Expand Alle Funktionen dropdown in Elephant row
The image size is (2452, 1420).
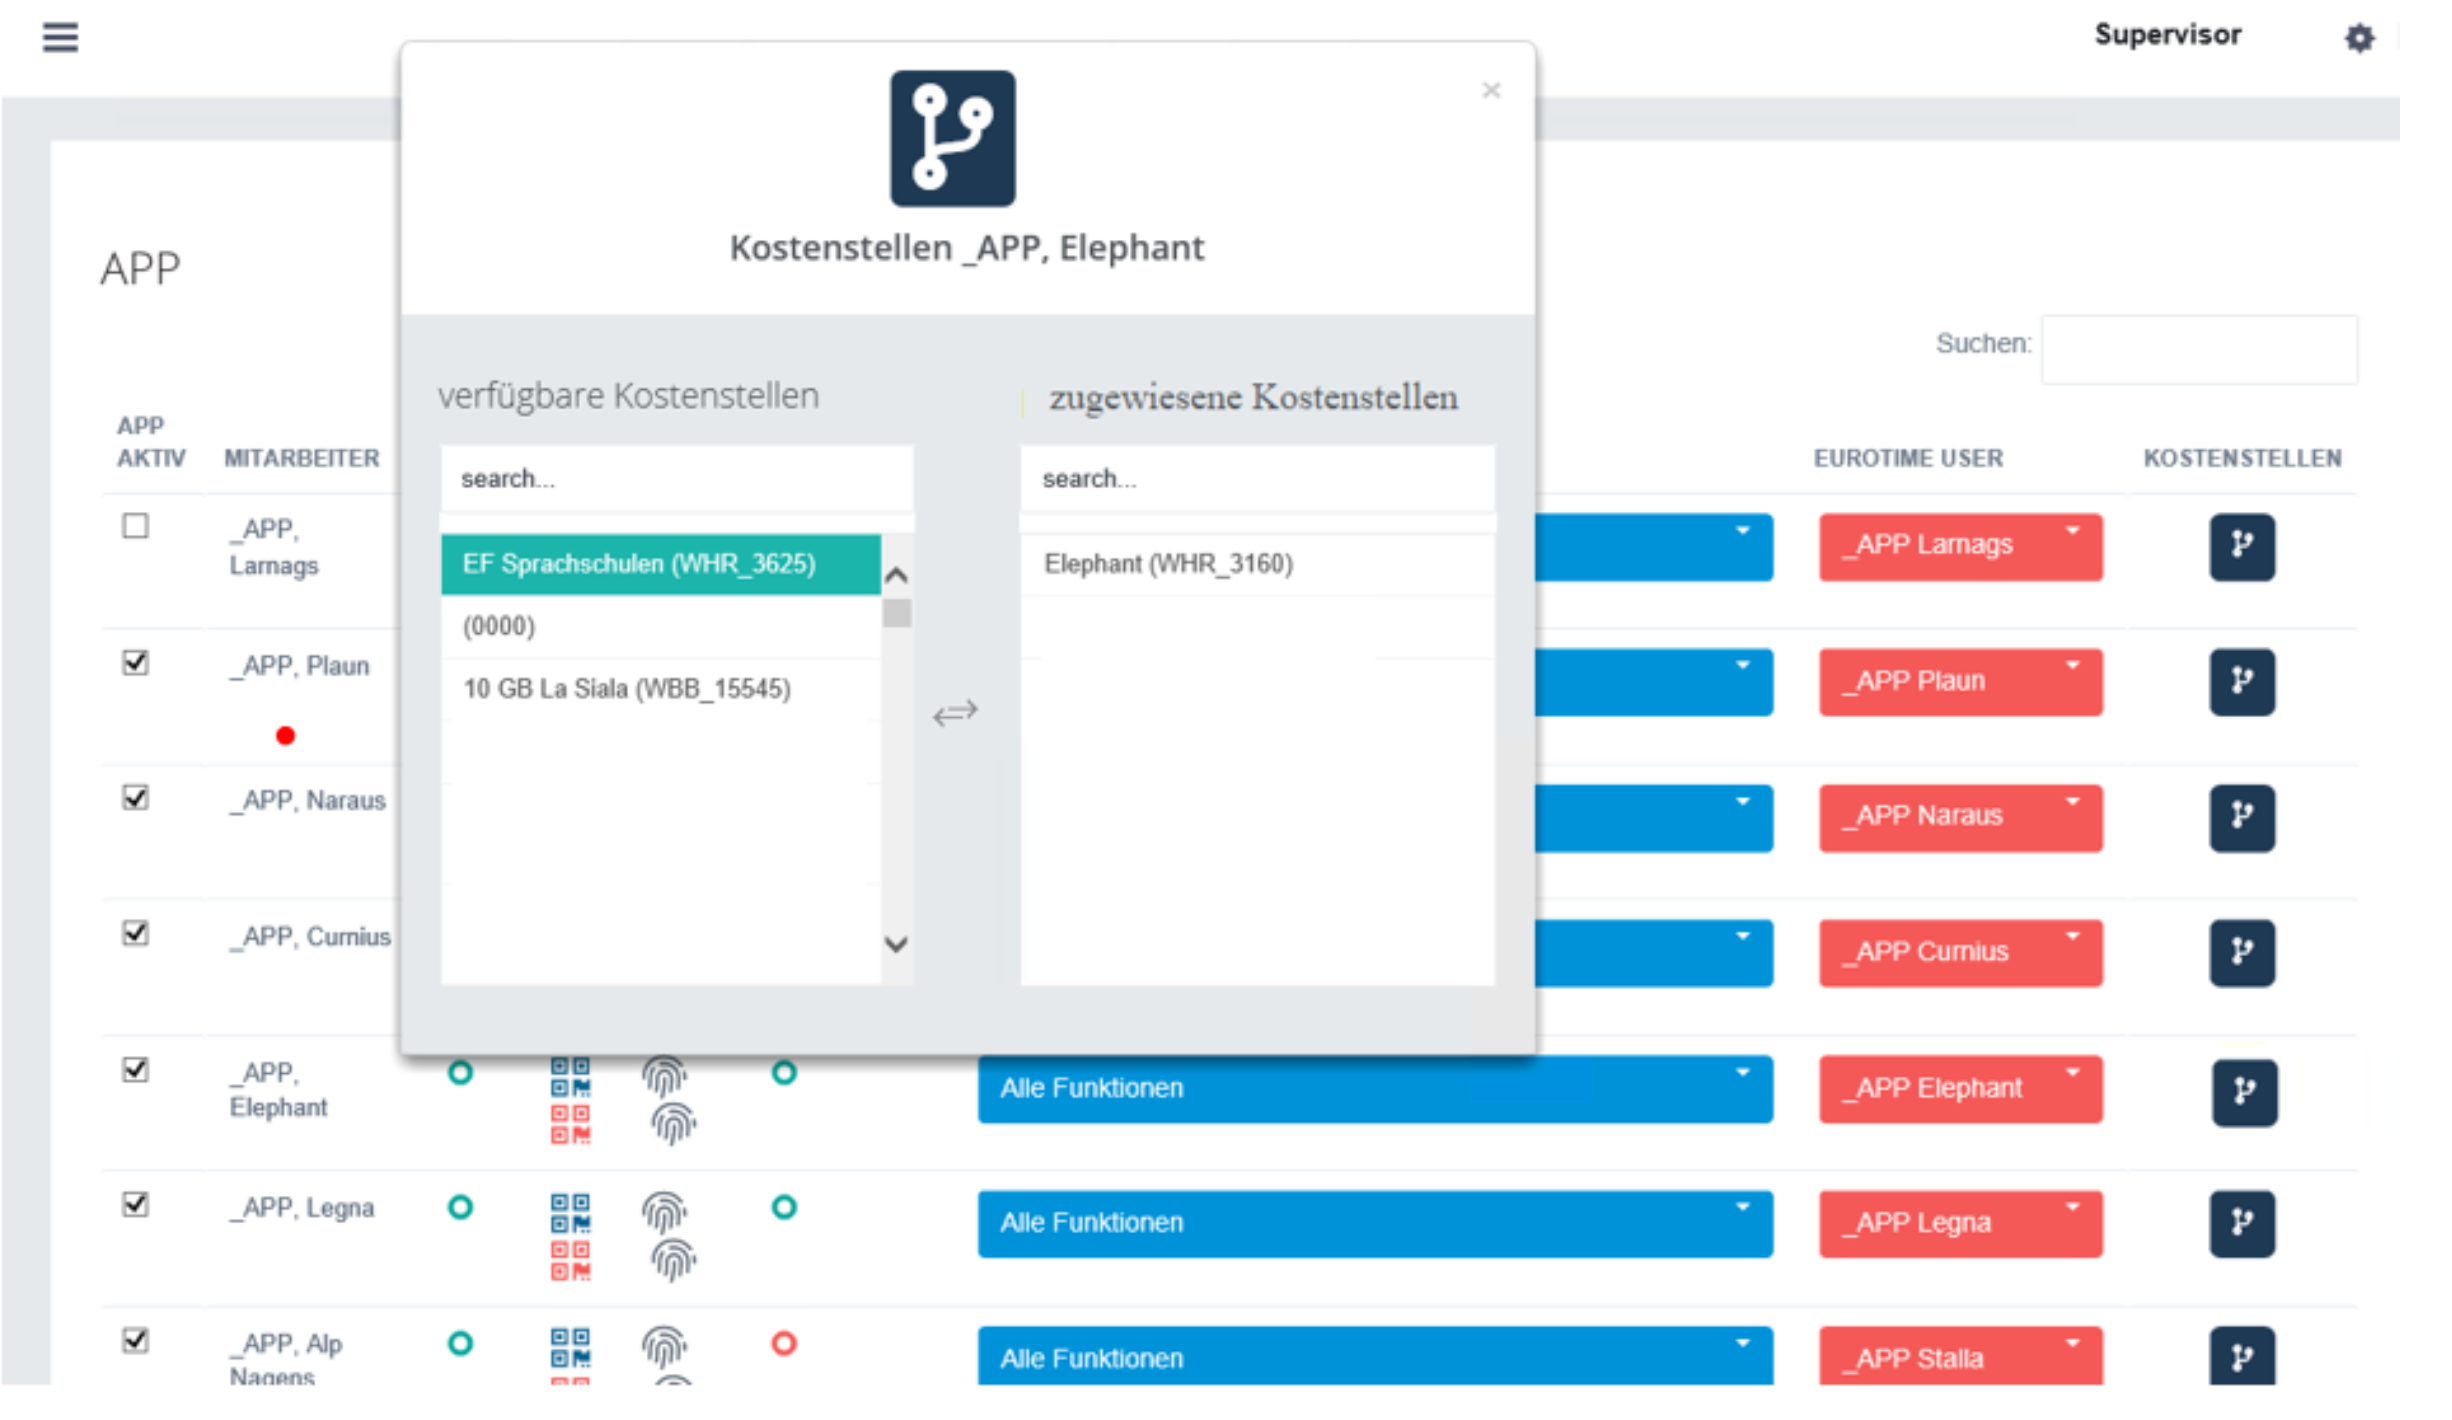(x=1374, y=1088)
